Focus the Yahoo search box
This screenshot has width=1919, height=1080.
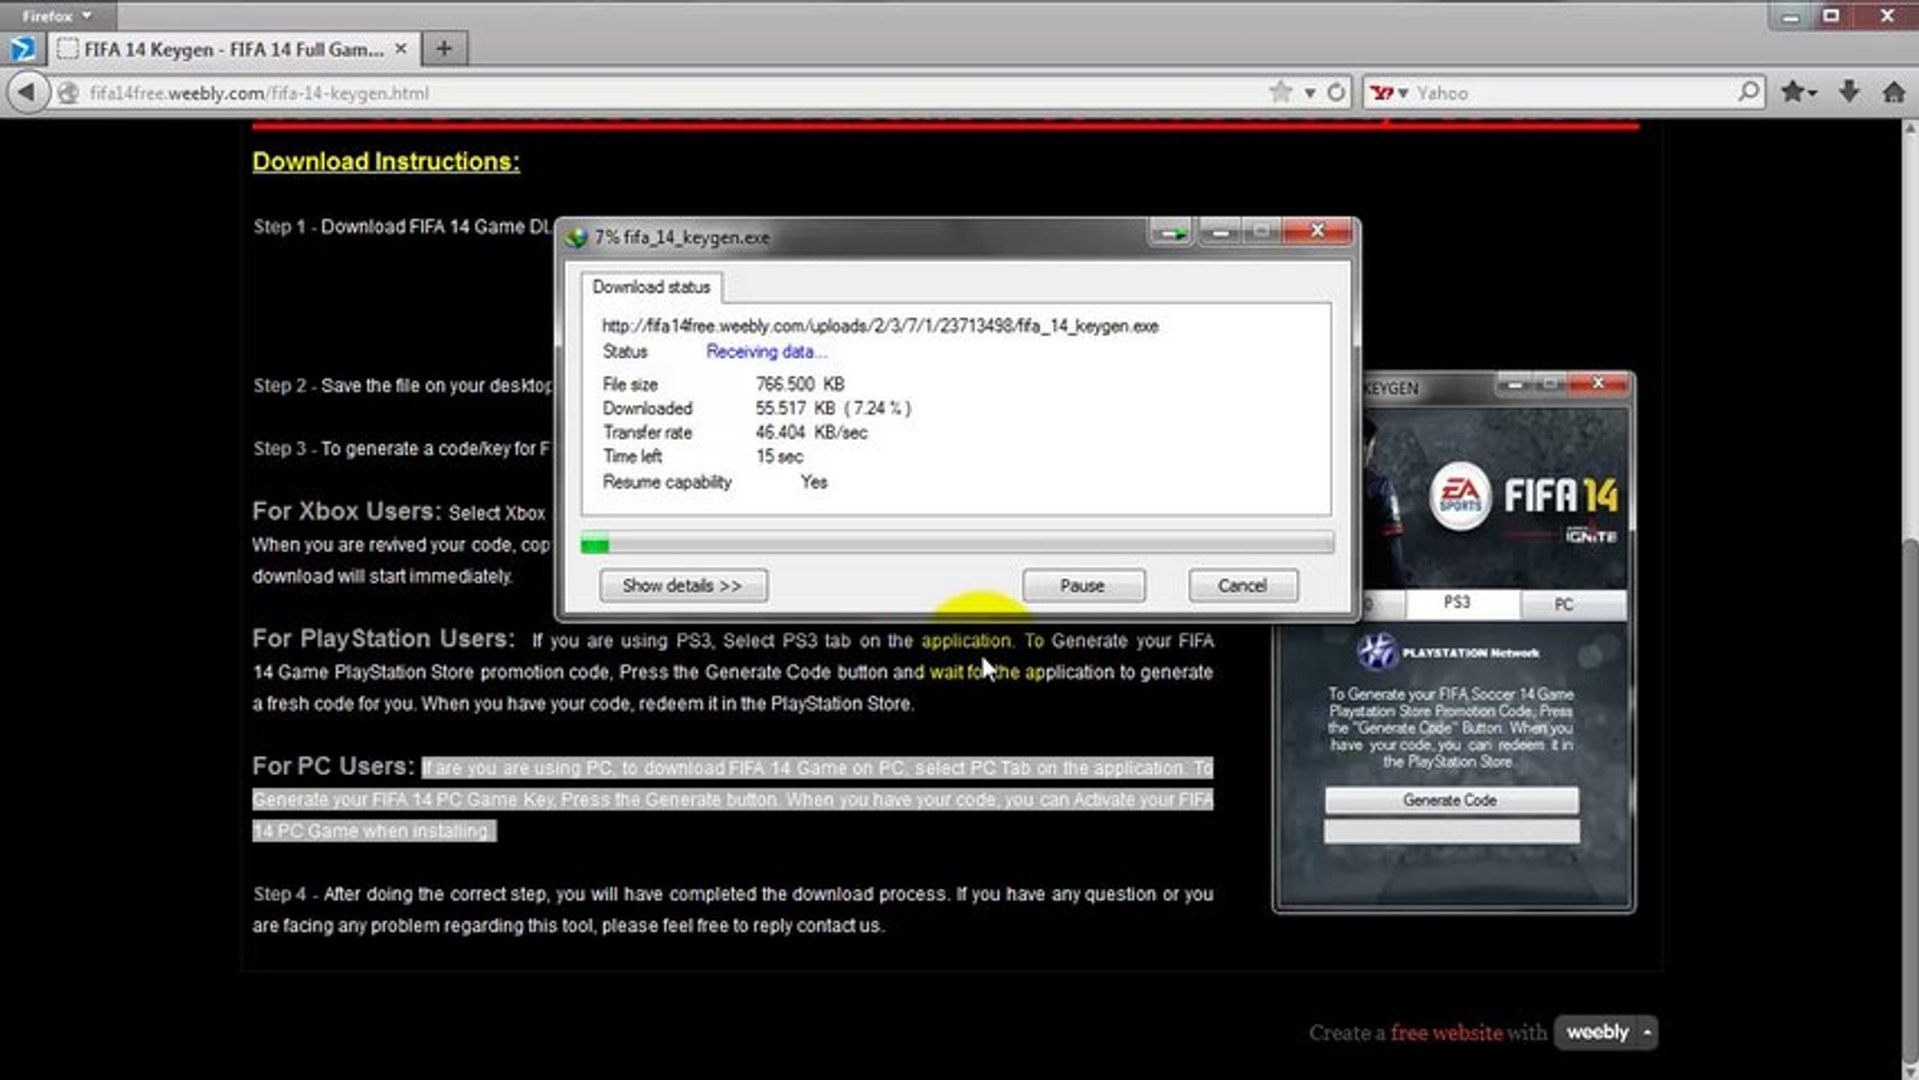(x=1575, y=93)
